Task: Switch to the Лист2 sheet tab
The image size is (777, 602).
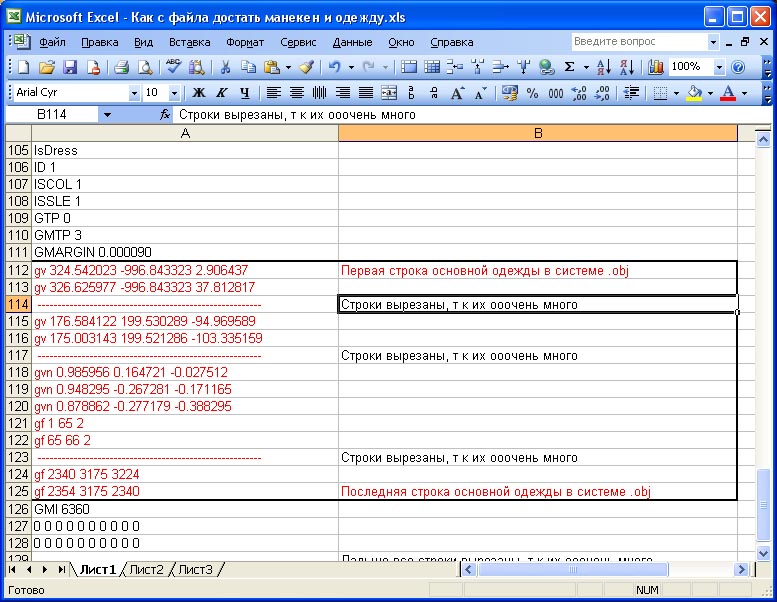Action: (x=146, y=569)
